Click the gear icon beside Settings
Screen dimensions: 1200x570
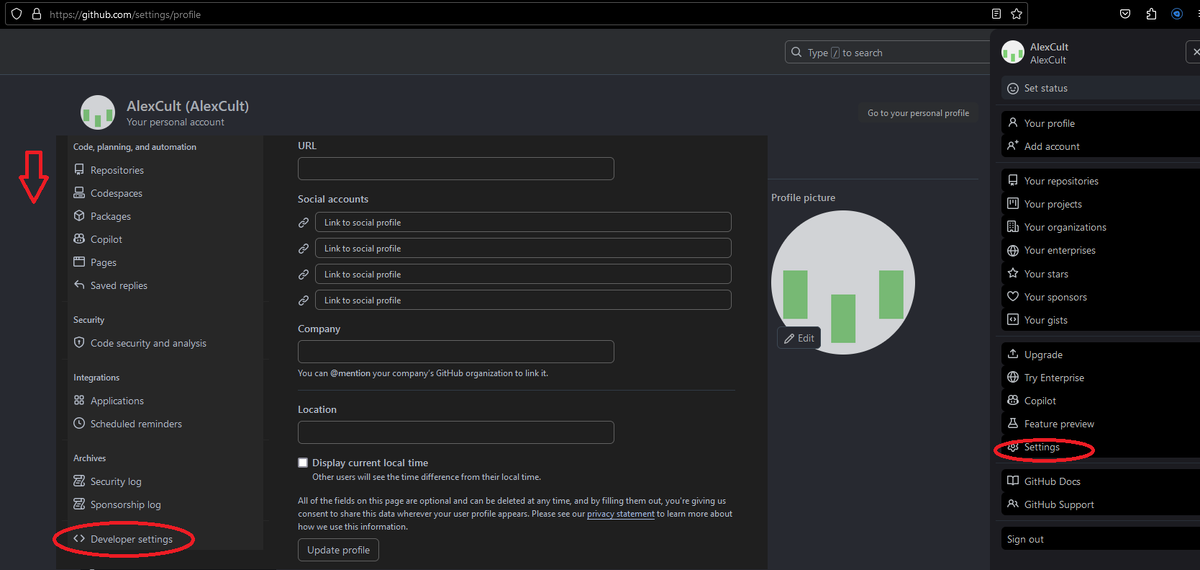click(1013, 447)
